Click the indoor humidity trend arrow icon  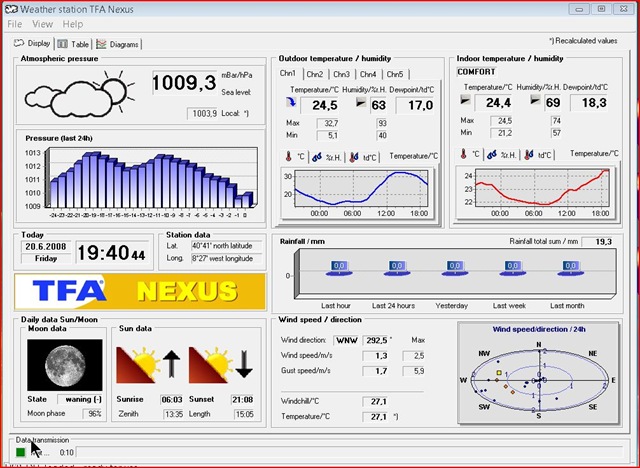coord(535,100)
